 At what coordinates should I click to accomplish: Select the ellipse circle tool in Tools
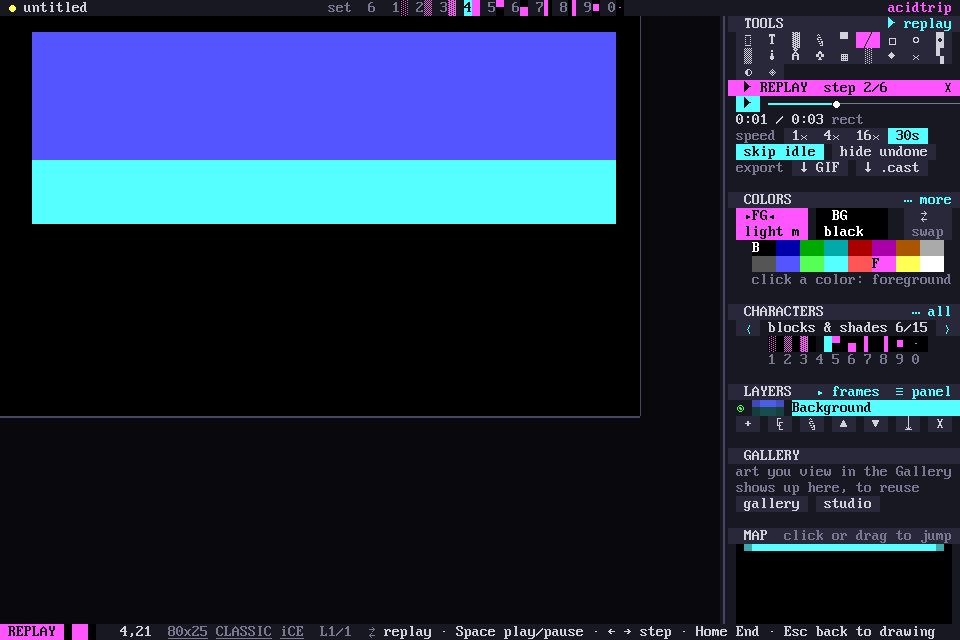916,40
